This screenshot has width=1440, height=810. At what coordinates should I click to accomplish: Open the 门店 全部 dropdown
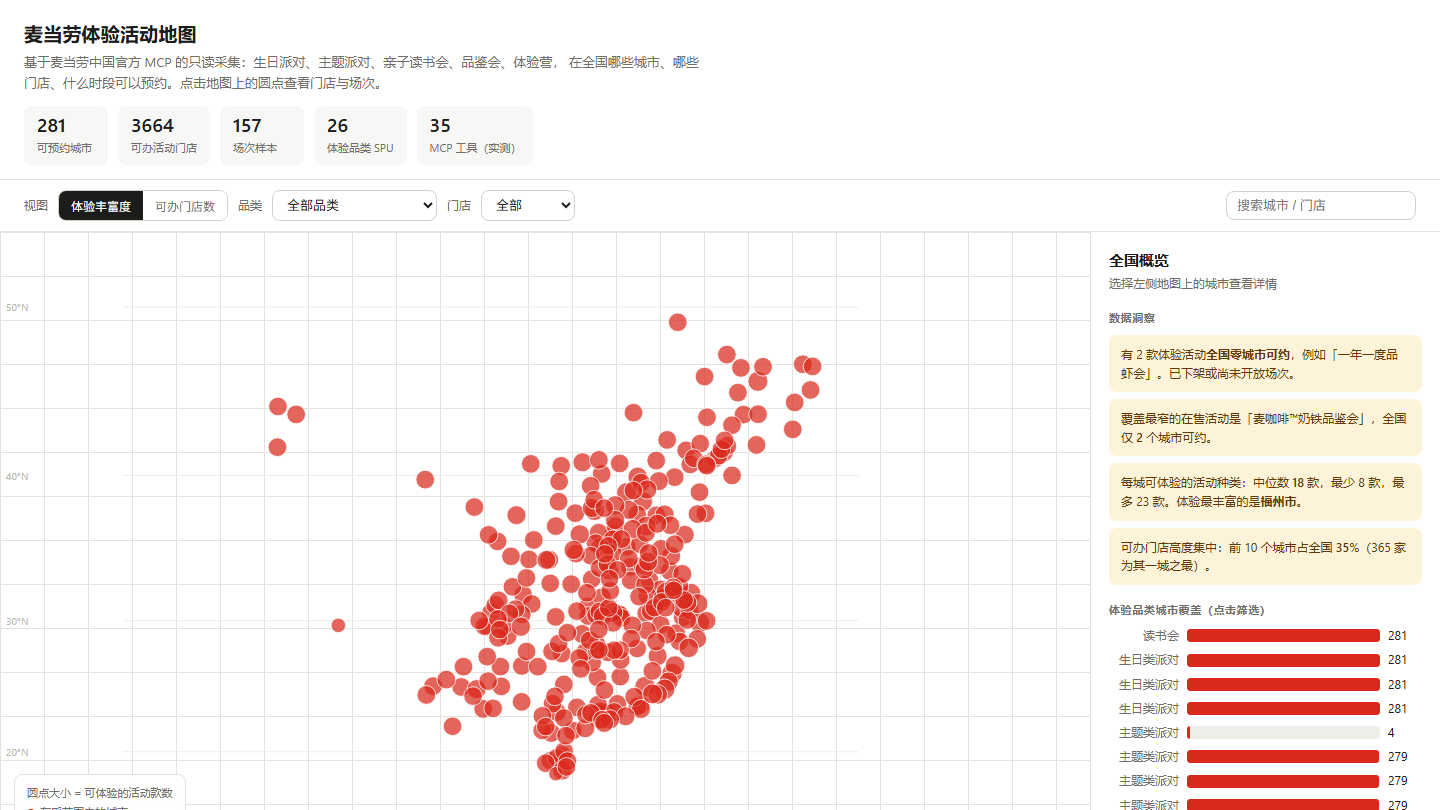click(x=528, y=205)
